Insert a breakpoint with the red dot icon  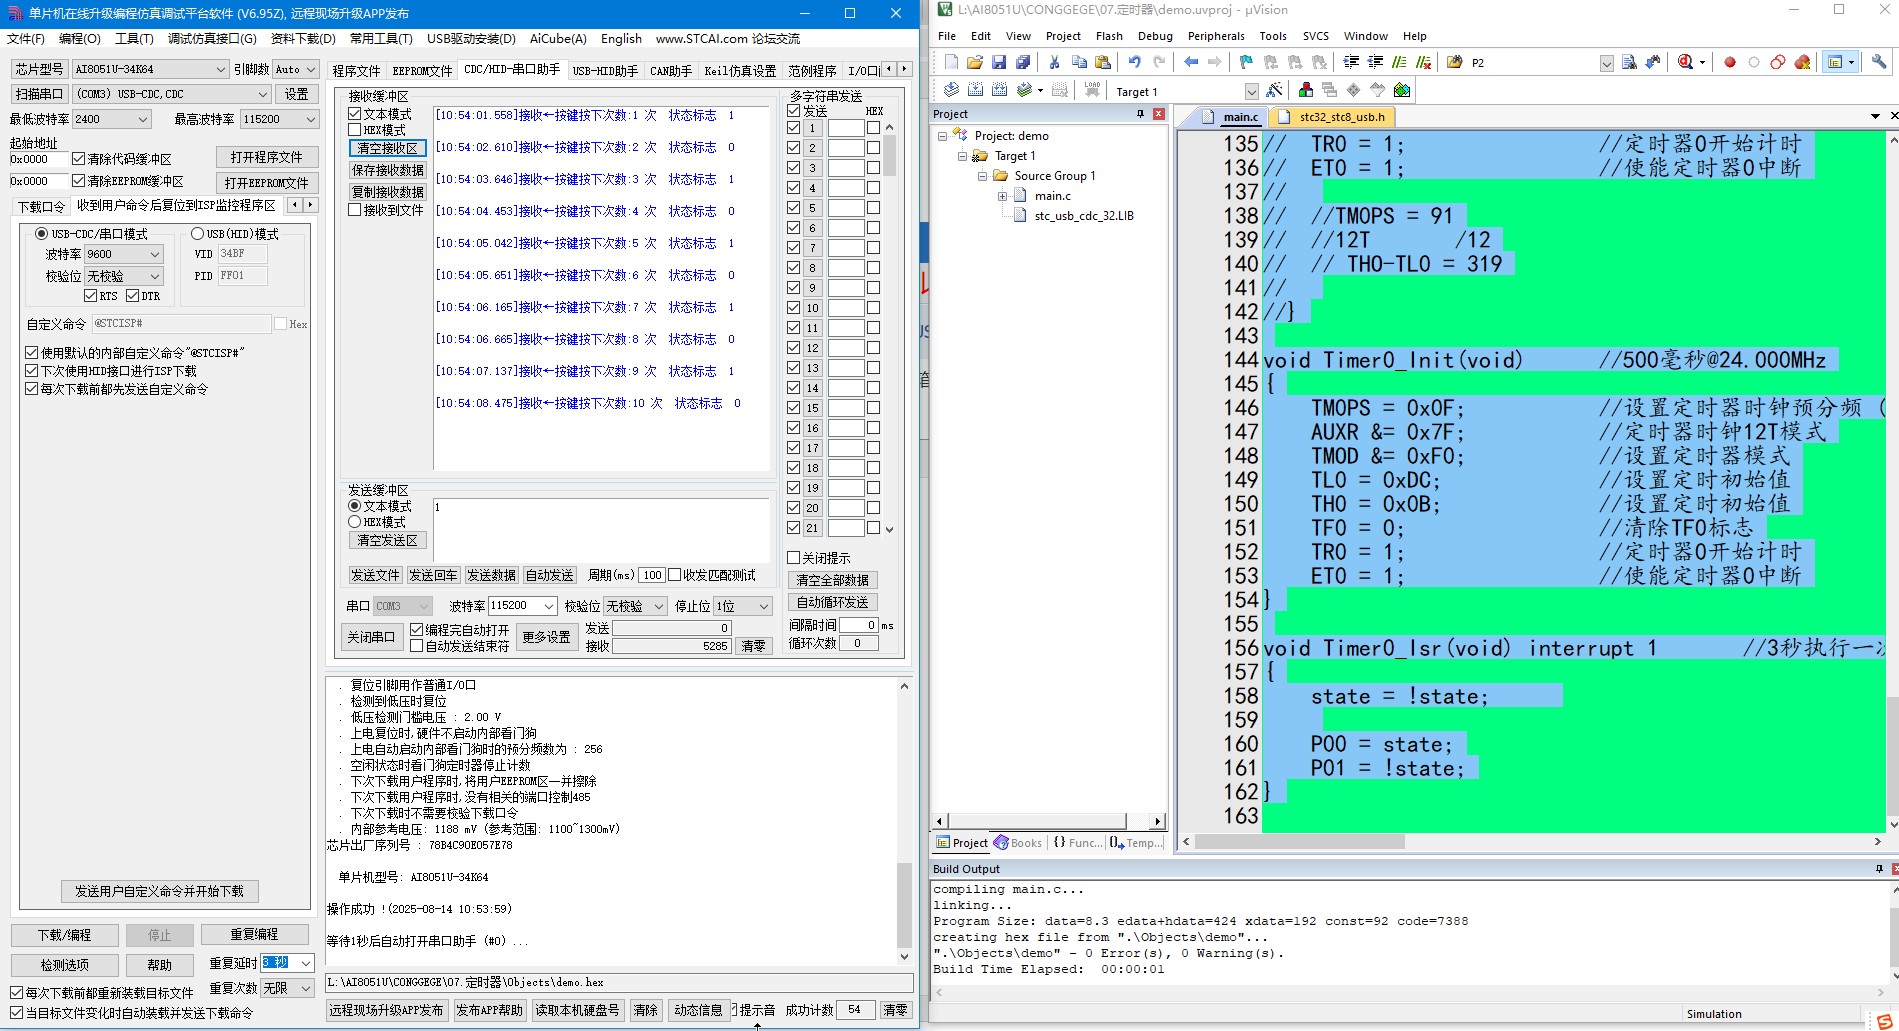click(1730, 62)
